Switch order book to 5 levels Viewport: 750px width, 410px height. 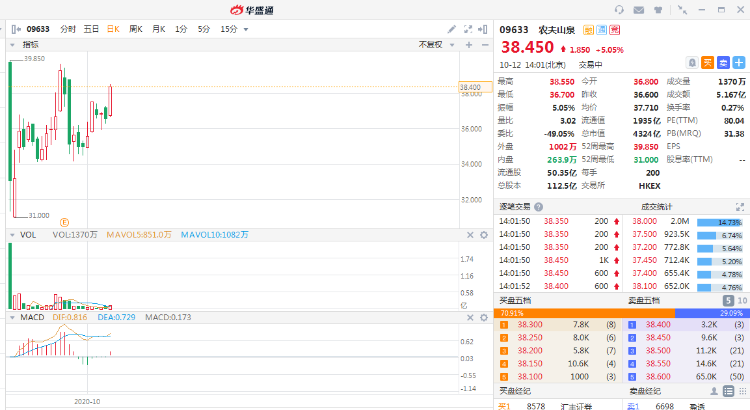(x=729, y=300)
